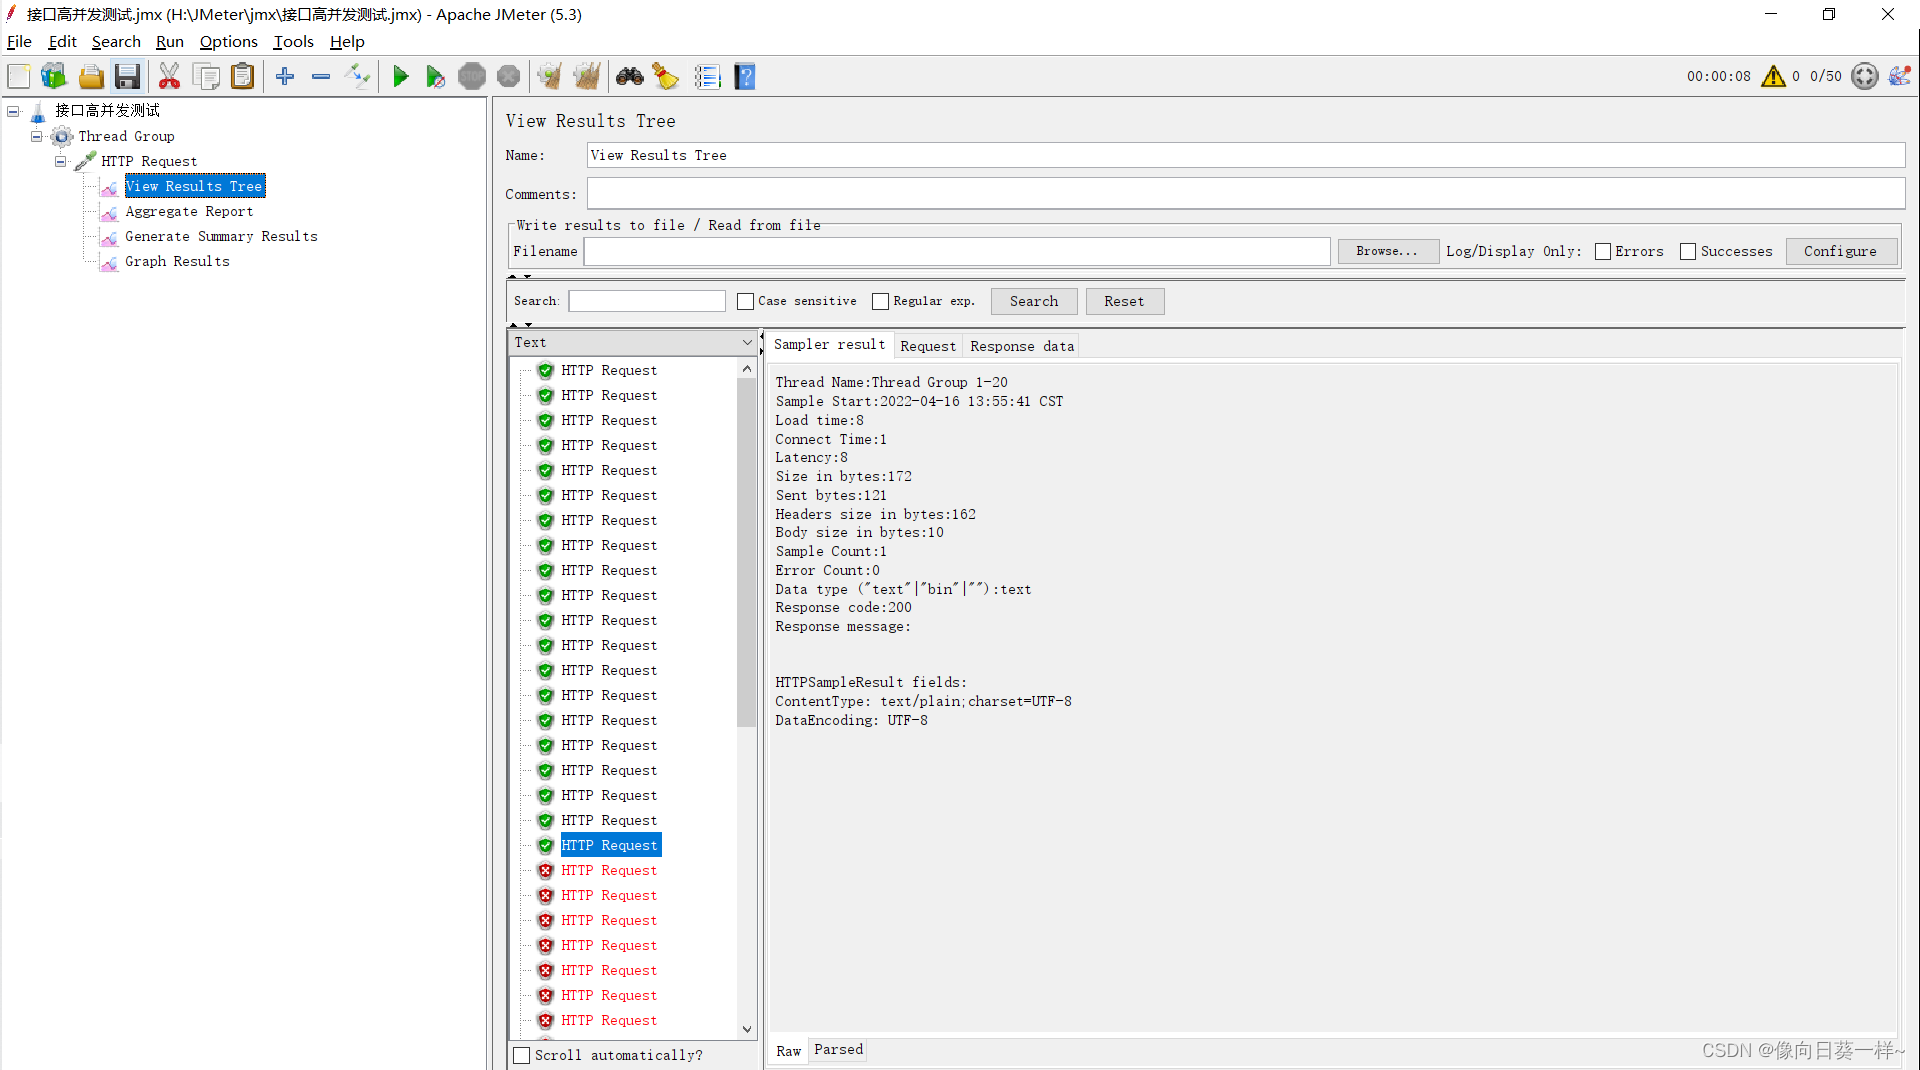Select the Graph Results listener
The height and width of the screenshot is (1070, 1920).
coord(177,262)
